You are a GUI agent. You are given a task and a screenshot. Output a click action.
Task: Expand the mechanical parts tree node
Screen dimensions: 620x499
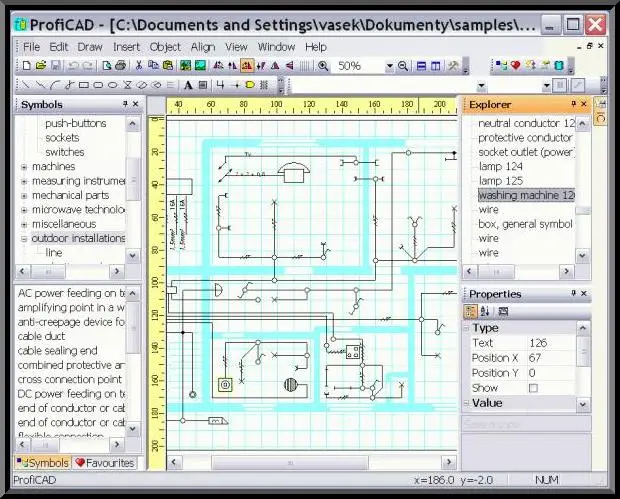click(x=24, y=196)
